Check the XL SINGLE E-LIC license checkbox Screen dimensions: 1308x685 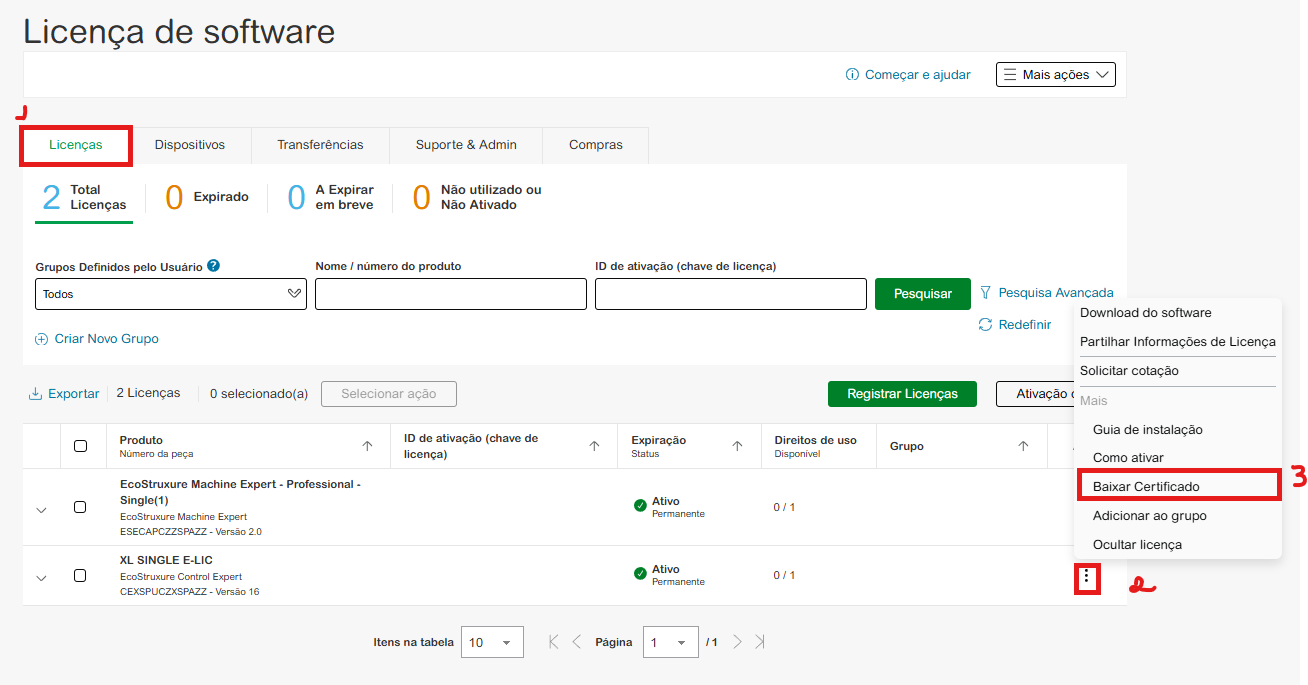pos(80,576)
